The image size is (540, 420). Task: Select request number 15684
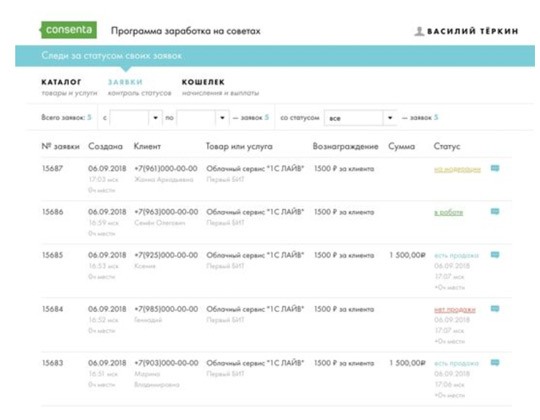(x=52, y=309)
